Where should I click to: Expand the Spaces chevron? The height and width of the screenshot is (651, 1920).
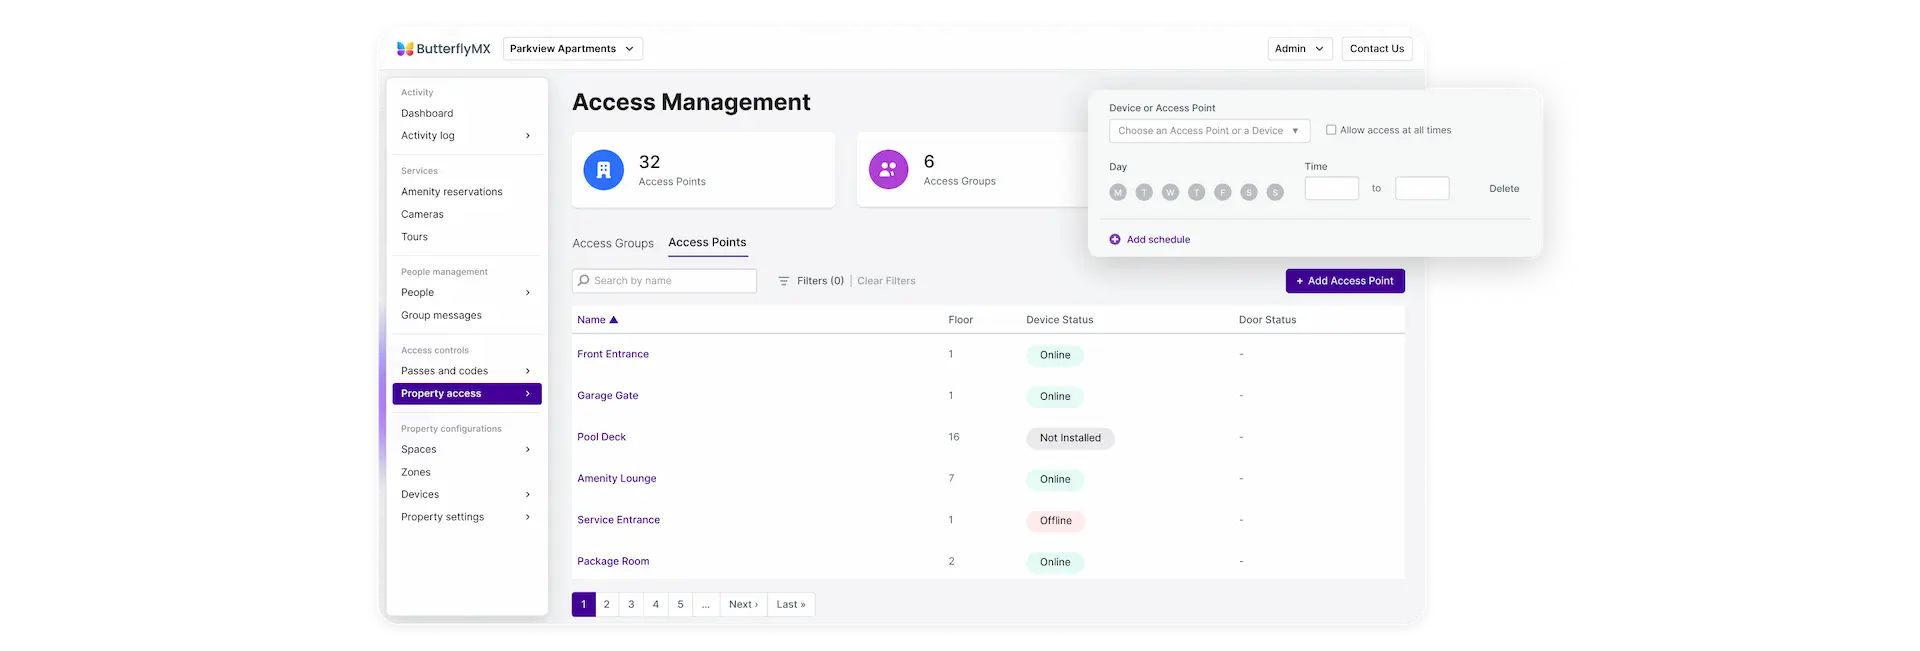click(x=528, y=450)
